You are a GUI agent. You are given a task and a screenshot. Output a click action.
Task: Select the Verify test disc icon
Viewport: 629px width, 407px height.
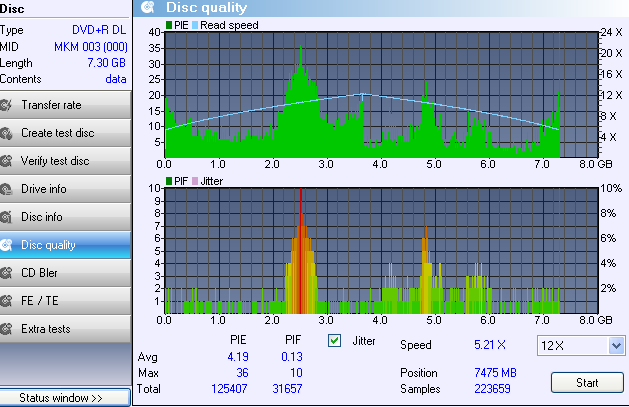click(x=8, y=161)
